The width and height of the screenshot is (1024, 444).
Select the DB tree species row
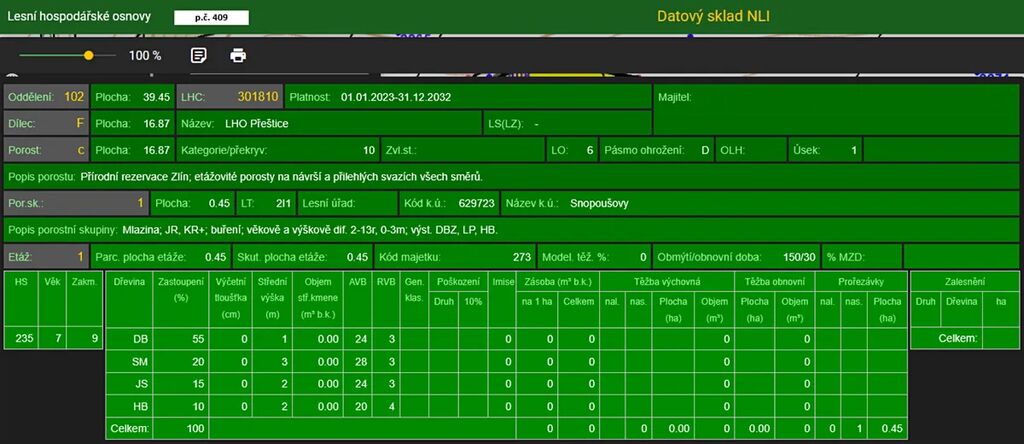point(141,340)
